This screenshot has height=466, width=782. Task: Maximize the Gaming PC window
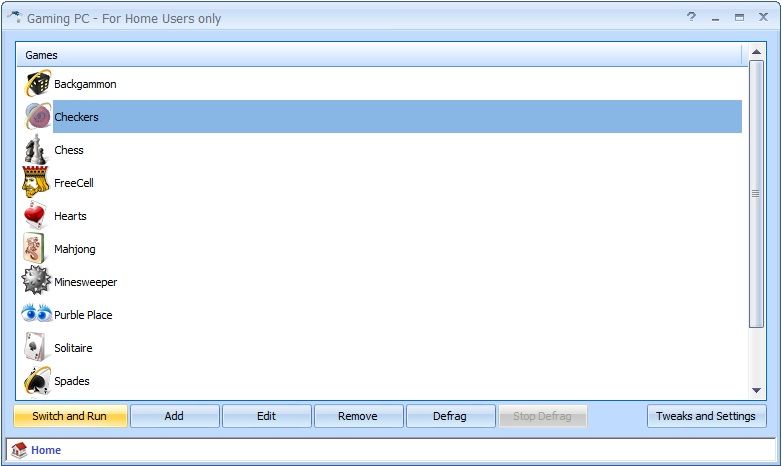[739, 17]
